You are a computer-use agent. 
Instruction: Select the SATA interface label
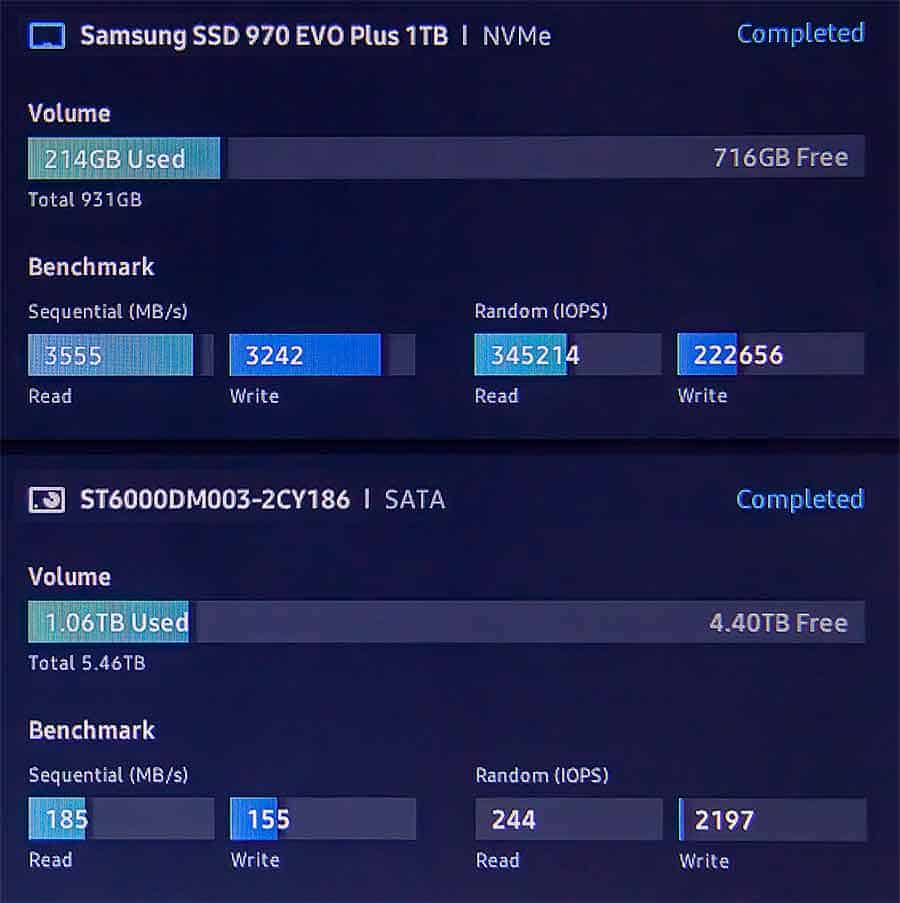[414, 500]
